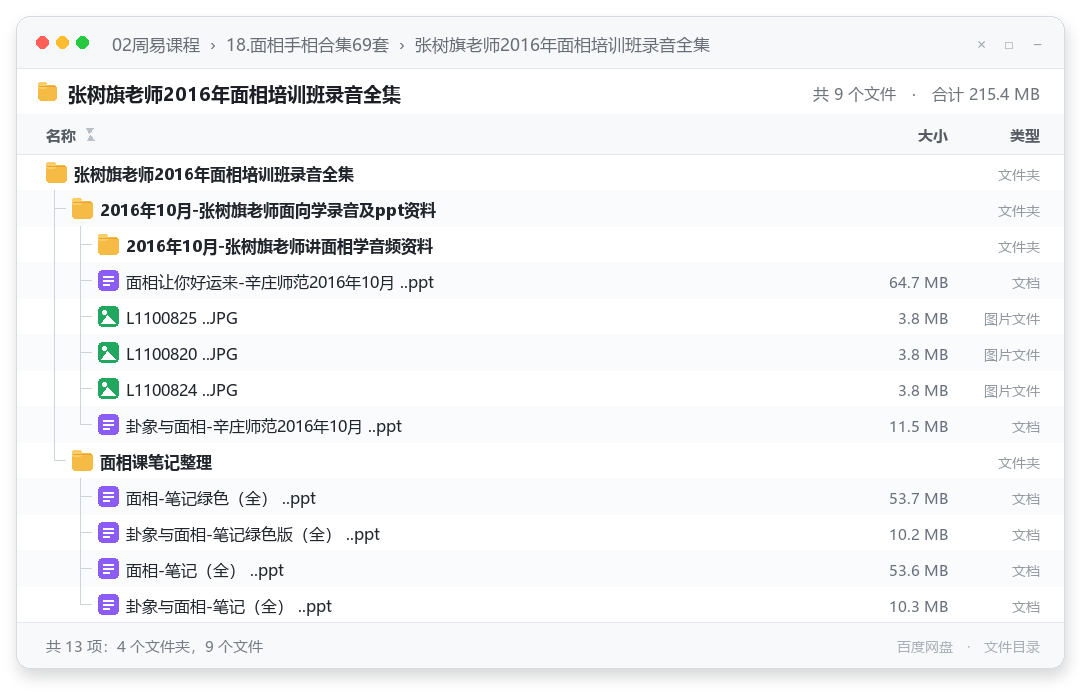Click the 10.3 MB size value

[x=918, y=606]
